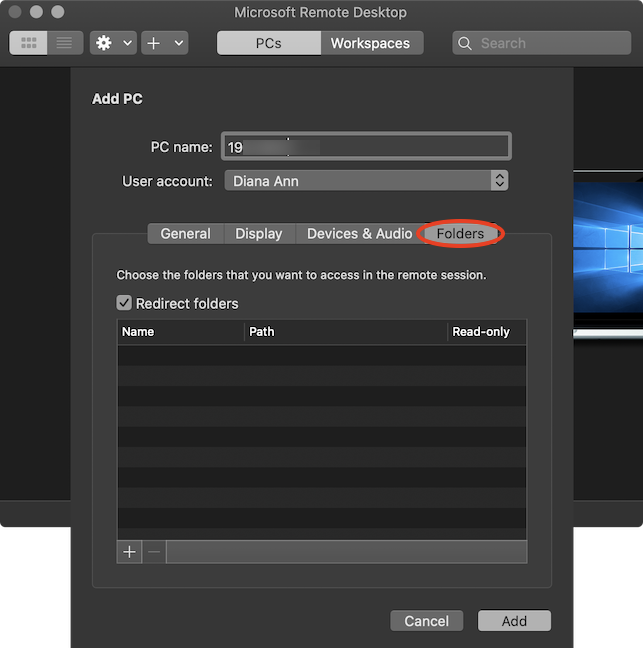Open the General tab
Screen dimensions: 643x648
186,233
